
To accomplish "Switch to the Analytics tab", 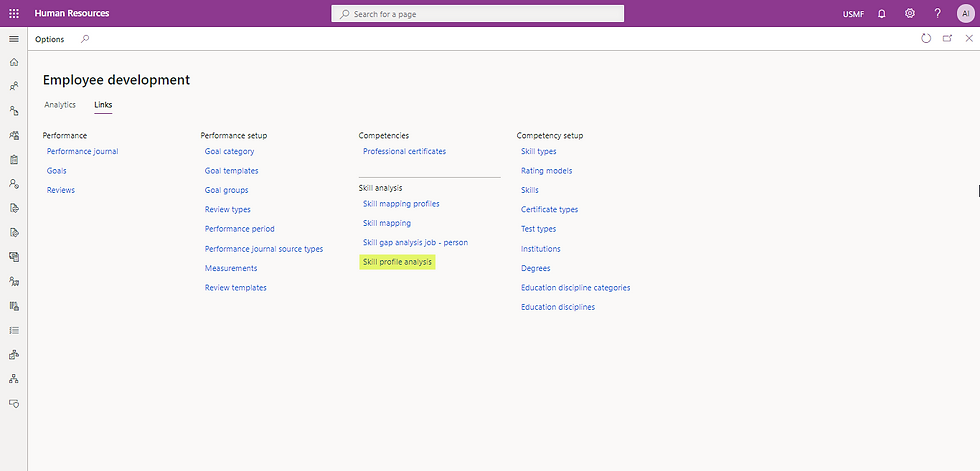I will point(60,105).
